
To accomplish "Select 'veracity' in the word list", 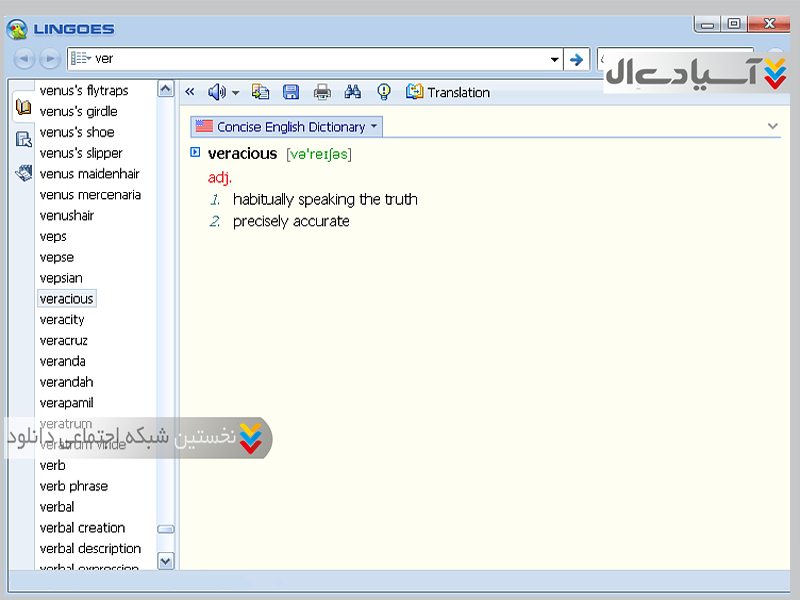I will coord(62,320).
